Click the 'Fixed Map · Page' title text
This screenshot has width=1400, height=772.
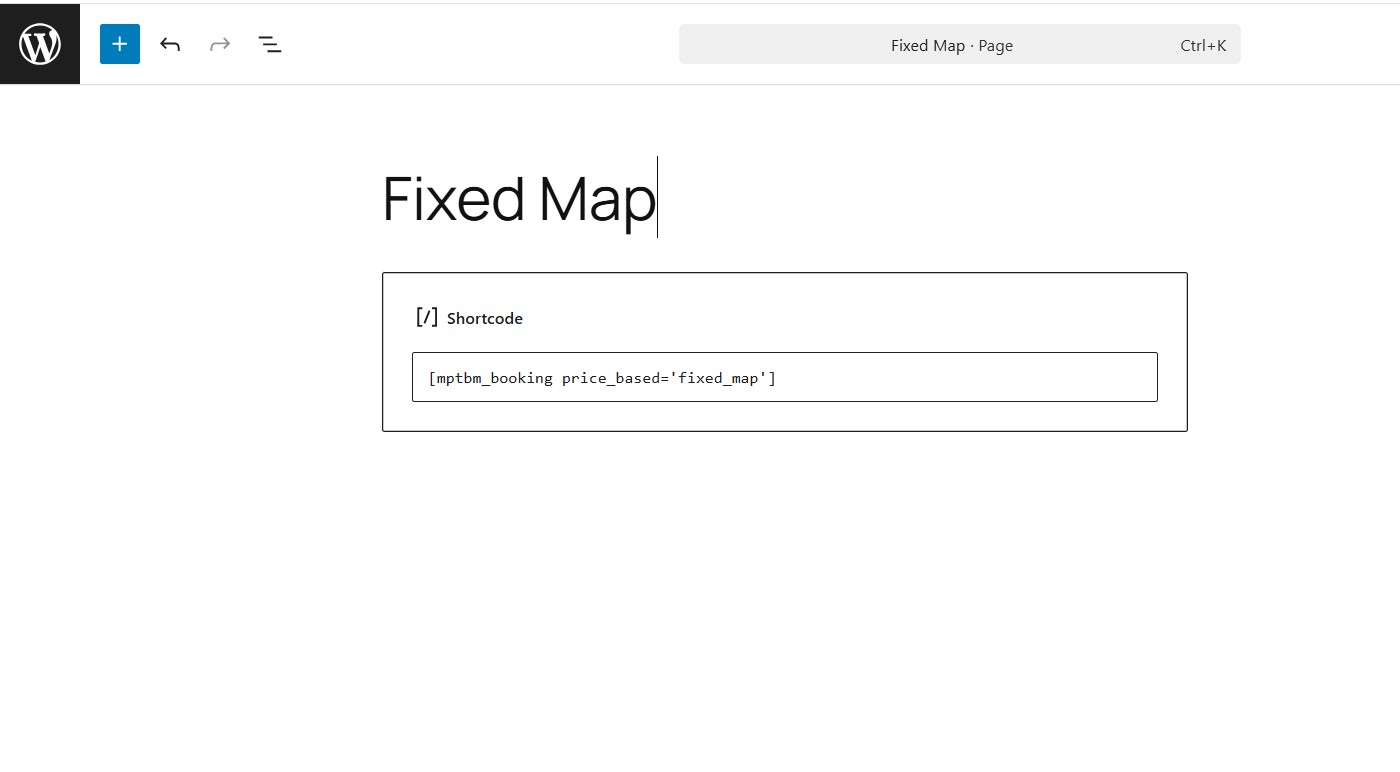[951, 45]
